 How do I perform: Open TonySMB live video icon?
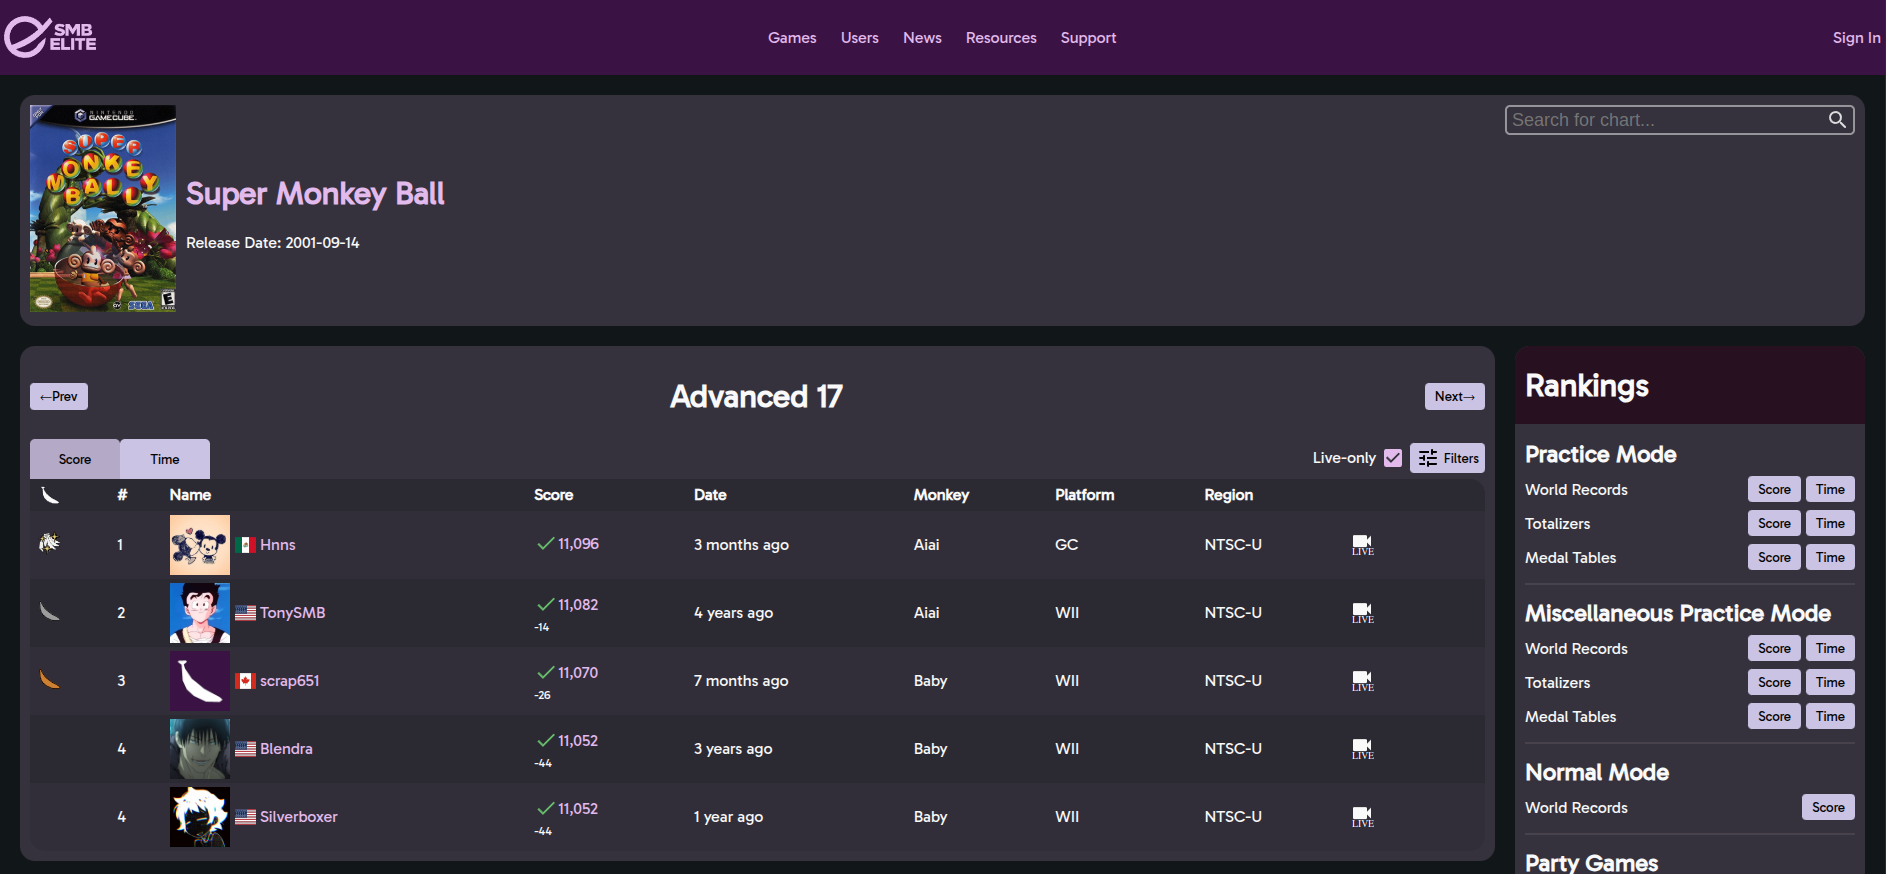[1363, 613]
